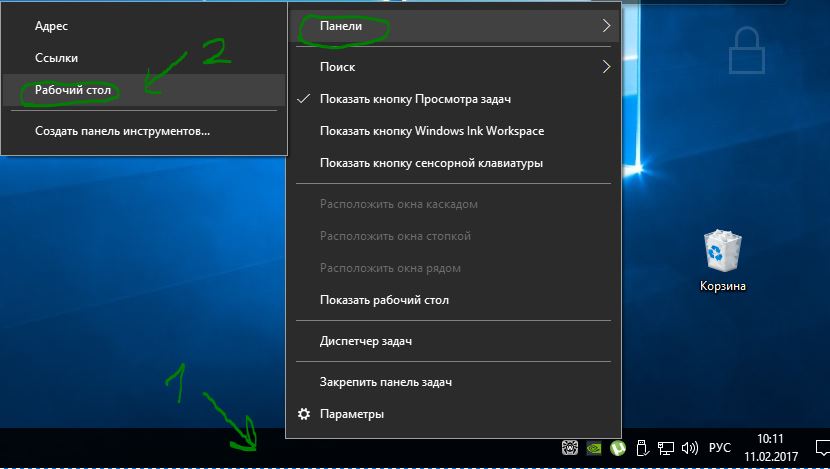
Task: Click the NVIDIA tray icon
Action: pos(594,448)
